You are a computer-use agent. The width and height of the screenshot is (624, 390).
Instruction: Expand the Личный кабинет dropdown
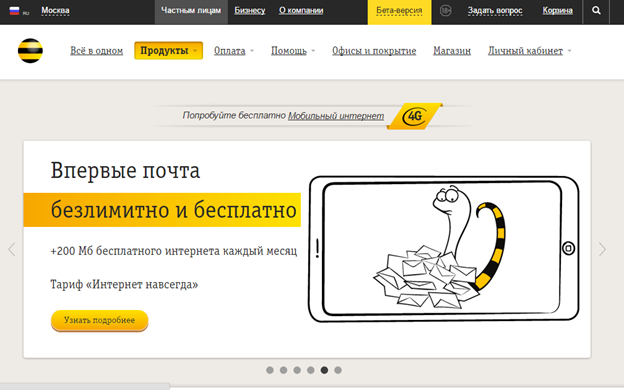529,51
